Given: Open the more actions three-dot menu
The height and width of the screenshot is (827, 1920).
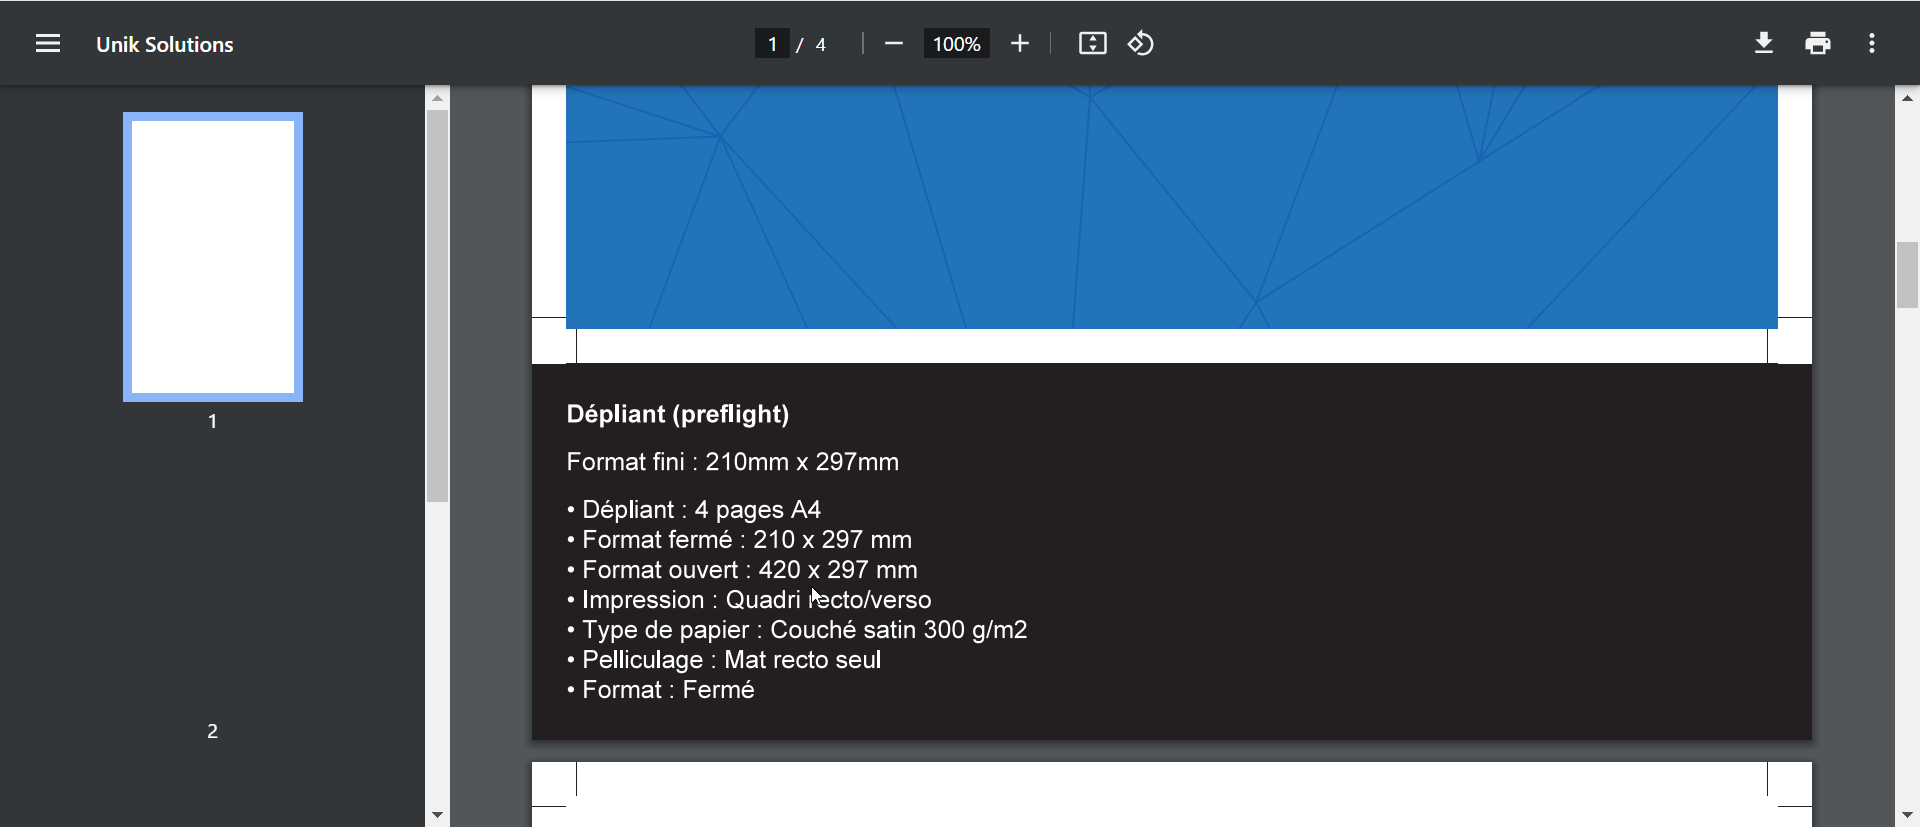Looking at the screenshot, I should 1872,44.
